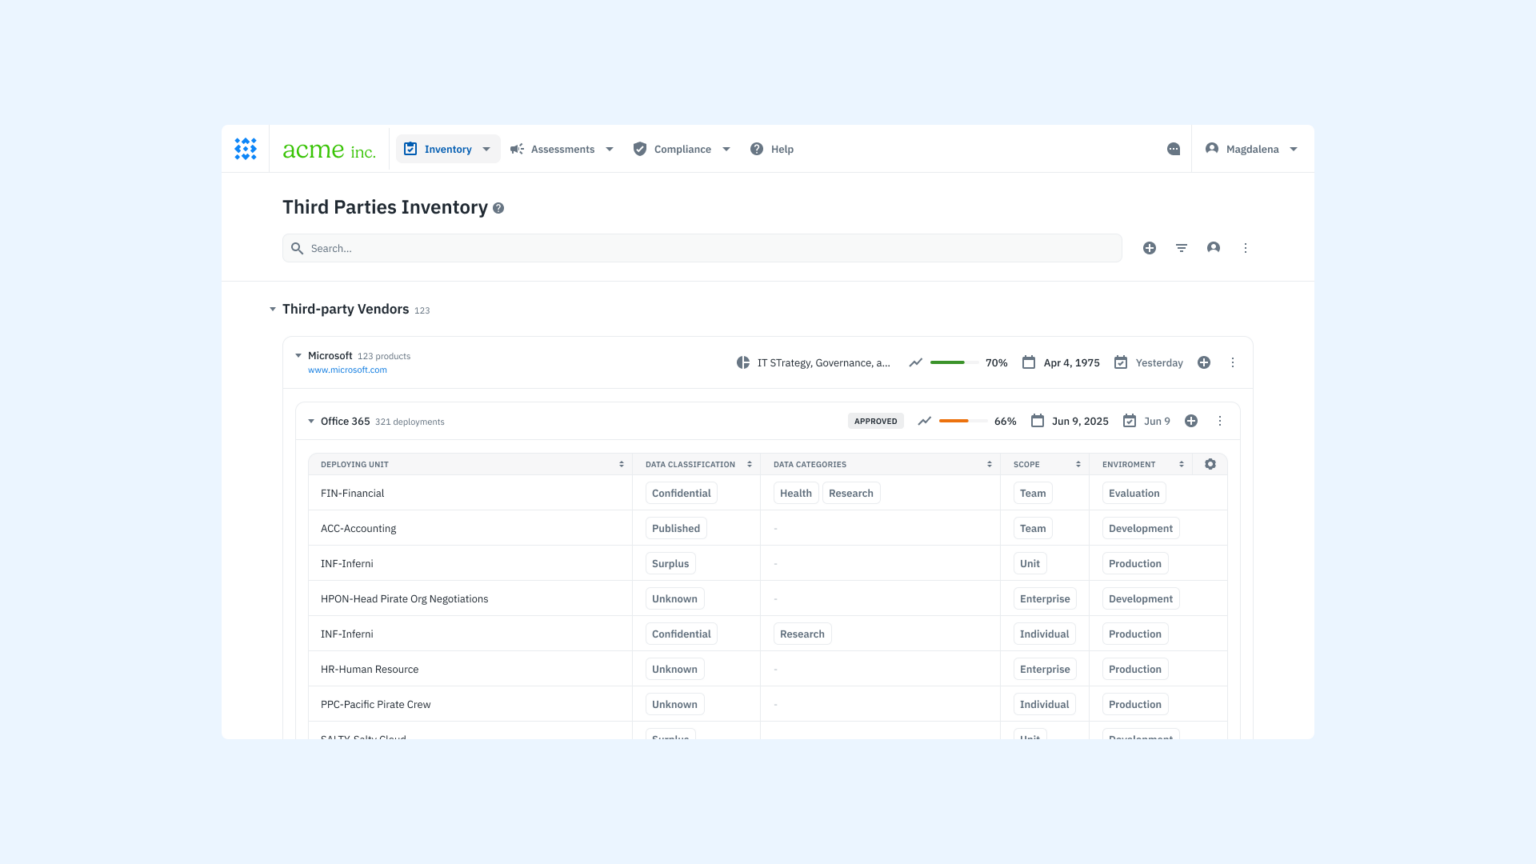The width and height of the screenshot is (1536, 864).
Task: Click the Compliance shield icon
Action: 639,148
